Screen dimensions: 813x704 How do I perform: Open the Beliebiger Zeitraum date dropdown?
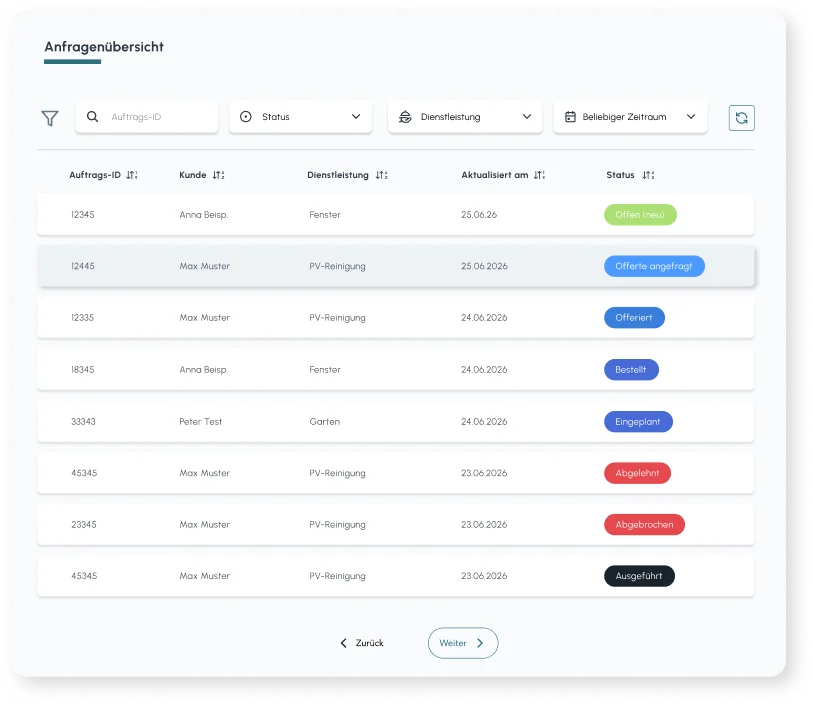(630, 117)
